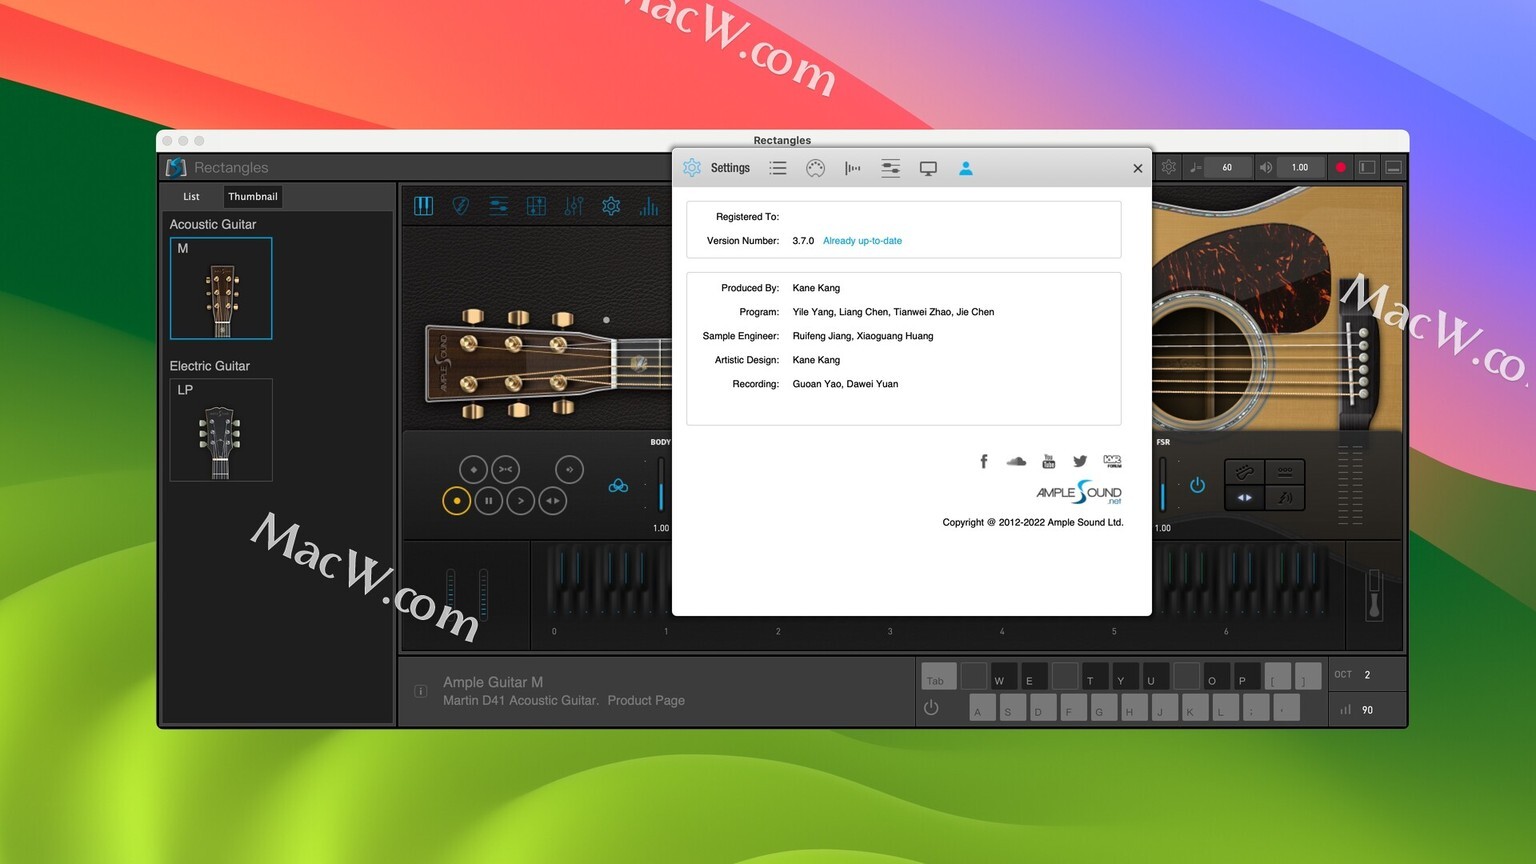The width and height of the screenshot is (1536, 864).
Task: Click the red record button in top bar
Action: point(1341,167)
